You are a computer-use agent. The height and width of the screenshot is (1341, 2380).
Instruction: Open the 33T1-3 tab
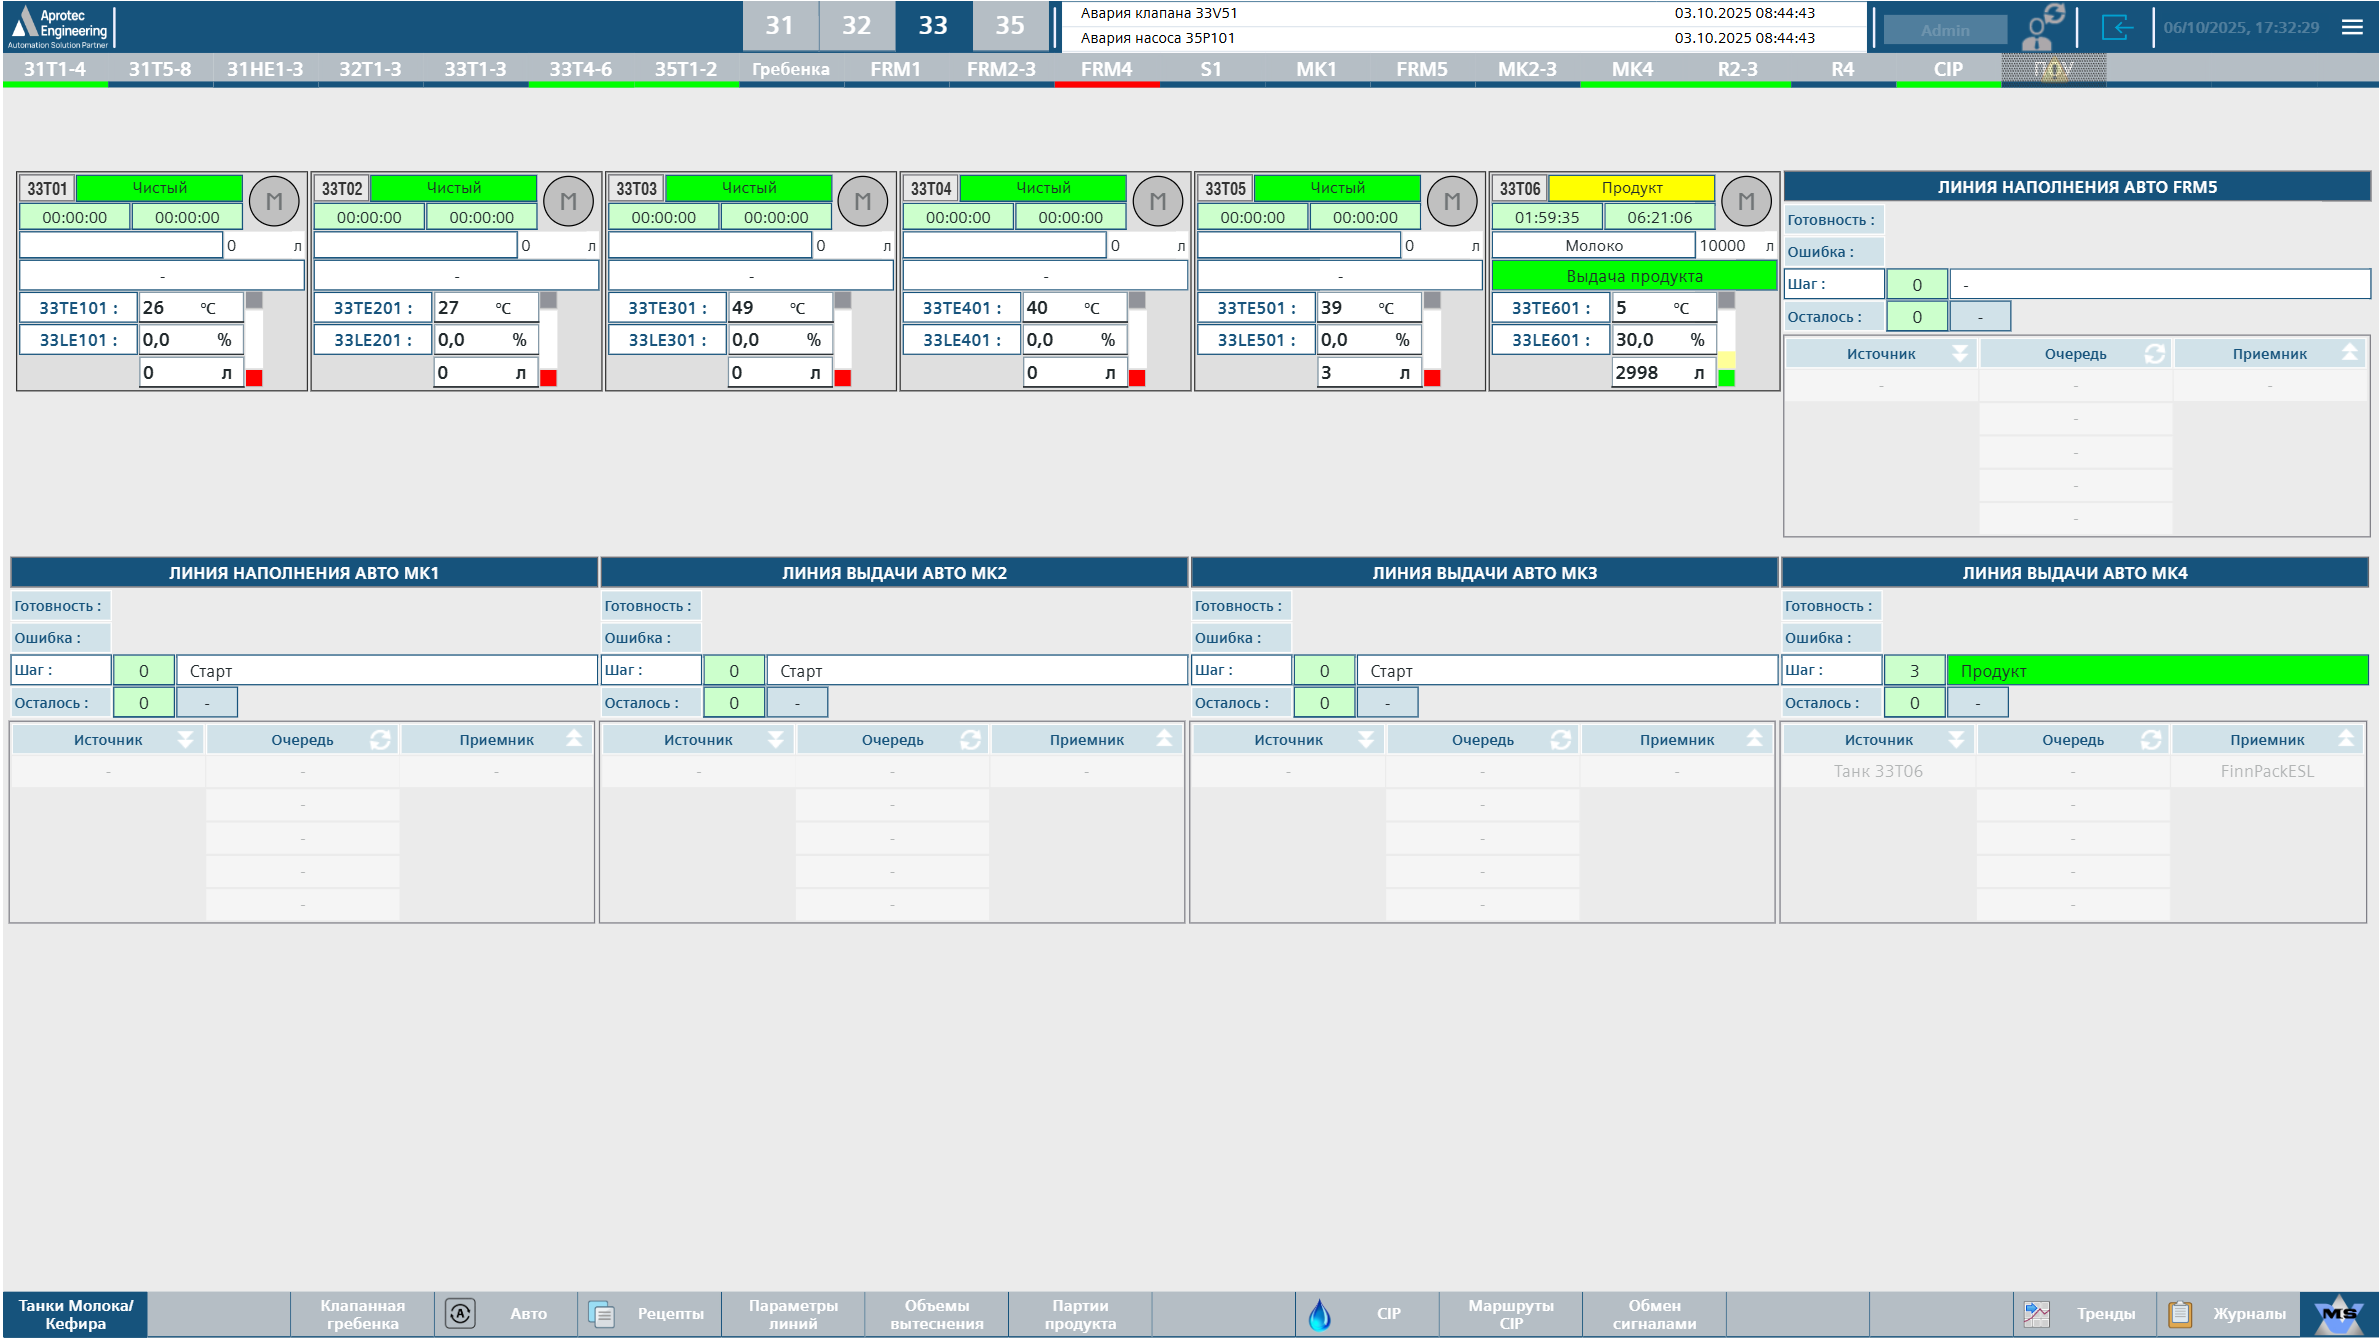tap(475, 70)
